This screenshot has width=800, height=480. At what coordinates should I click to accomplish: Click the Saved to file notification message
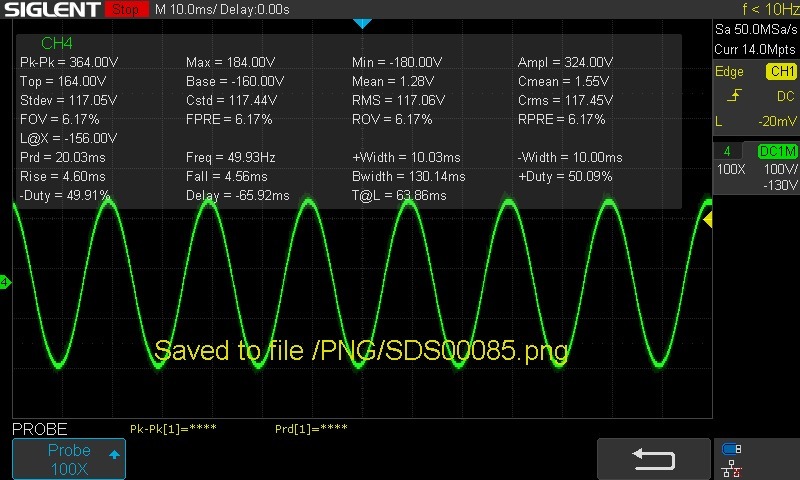[x=361, y=351]
